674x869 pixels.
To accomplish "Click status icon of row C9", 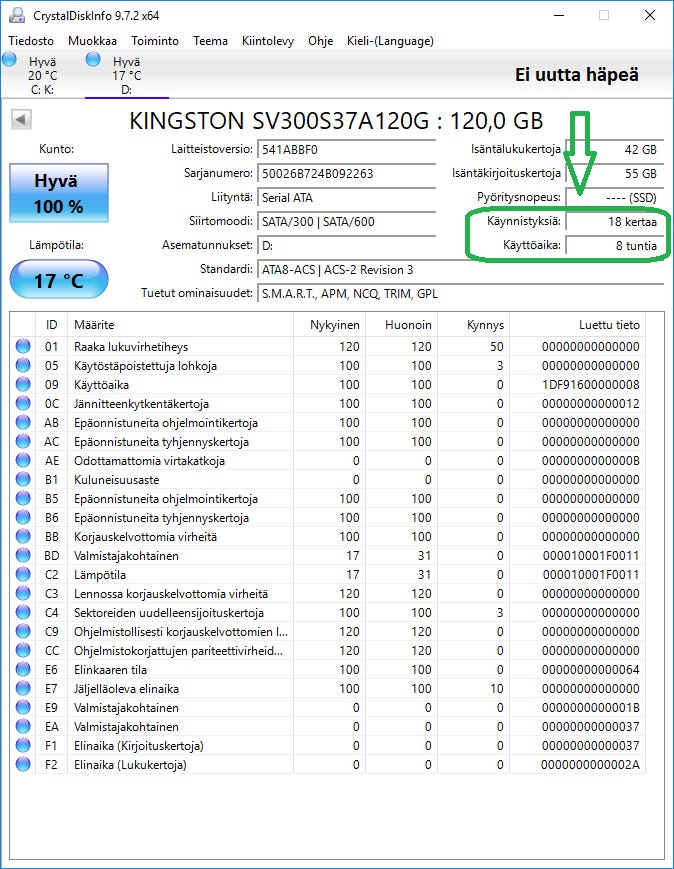I will point(23,632).
